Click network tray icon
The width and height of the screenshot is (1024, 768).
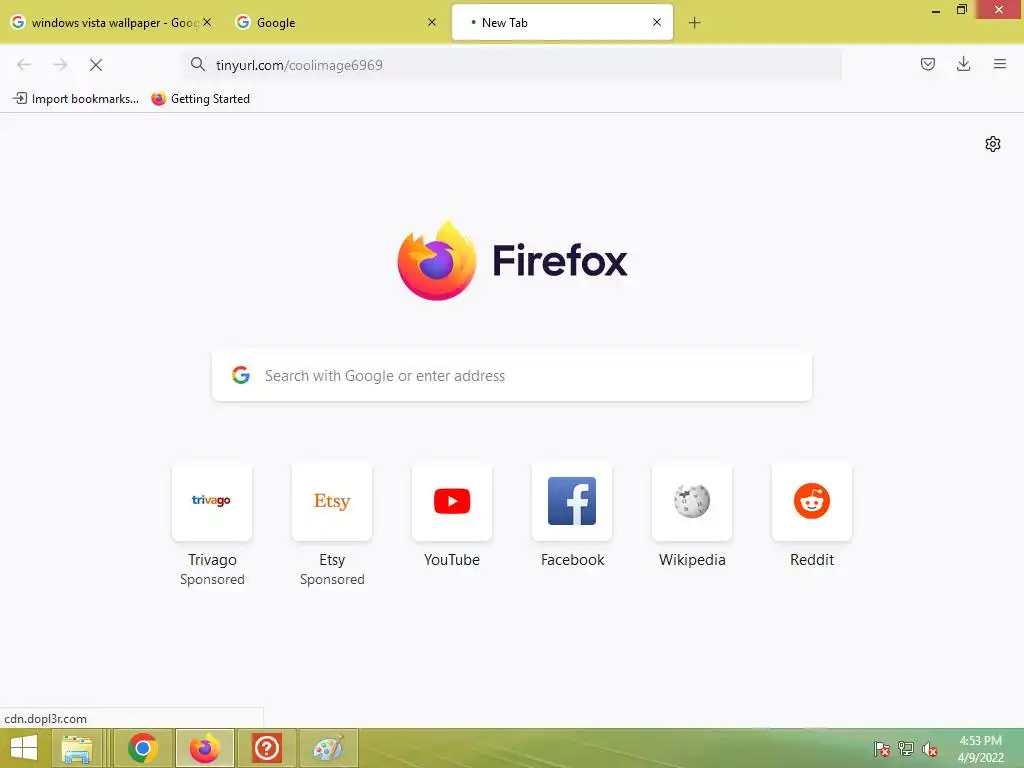pyautogui.click(x=906, y=749)
